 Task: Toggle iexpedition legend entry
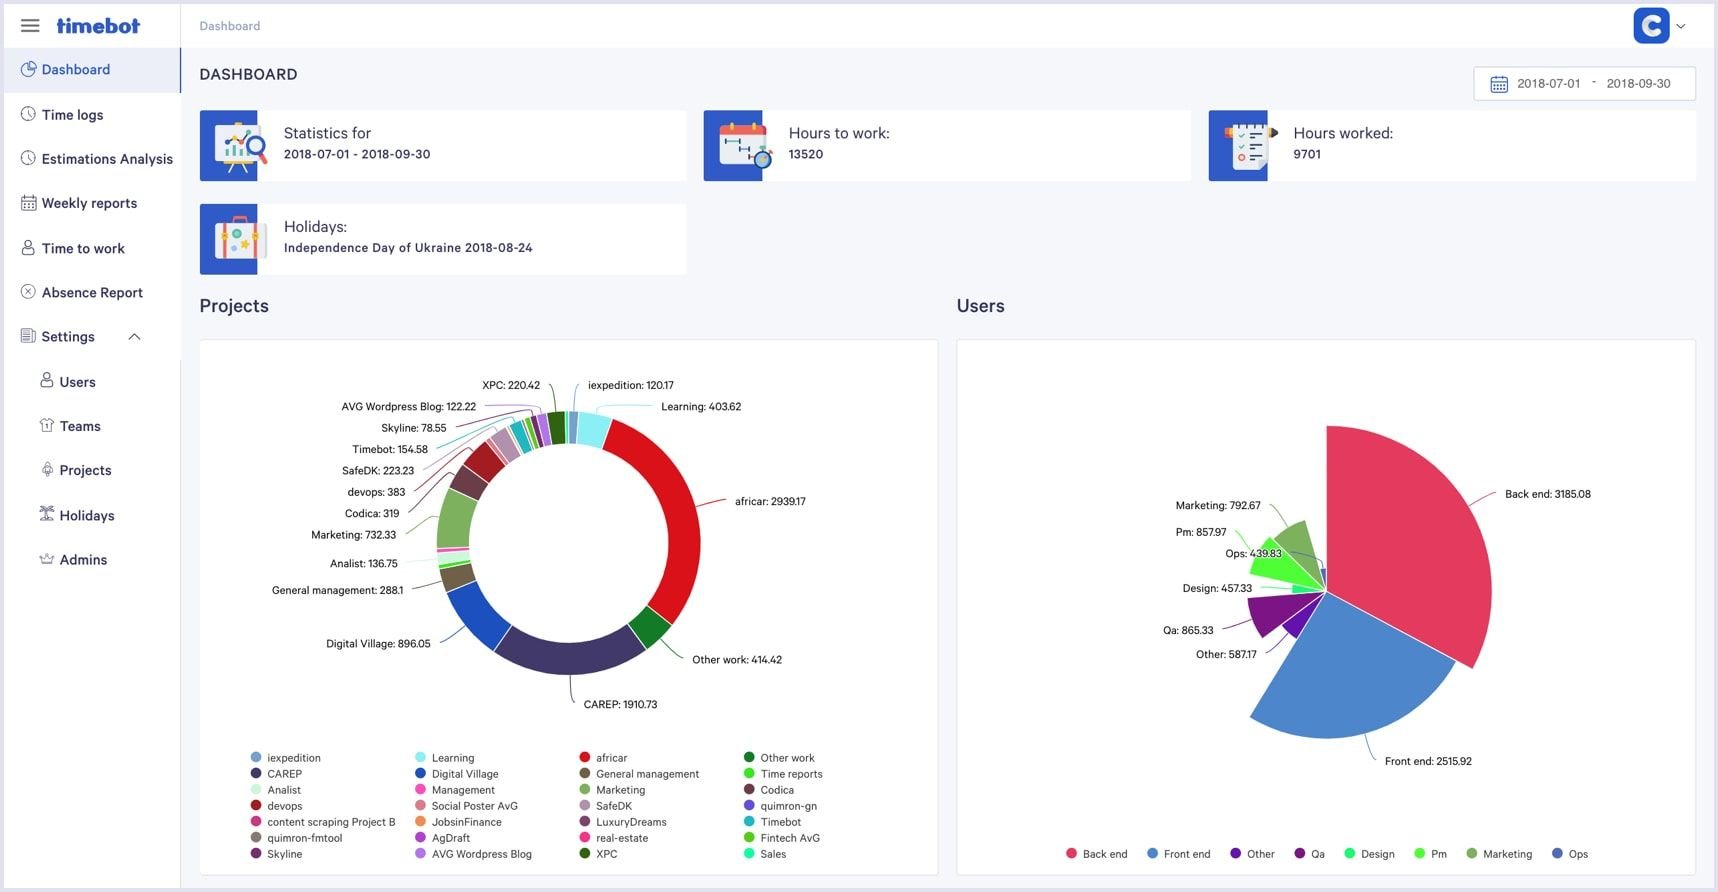[286, 758]
